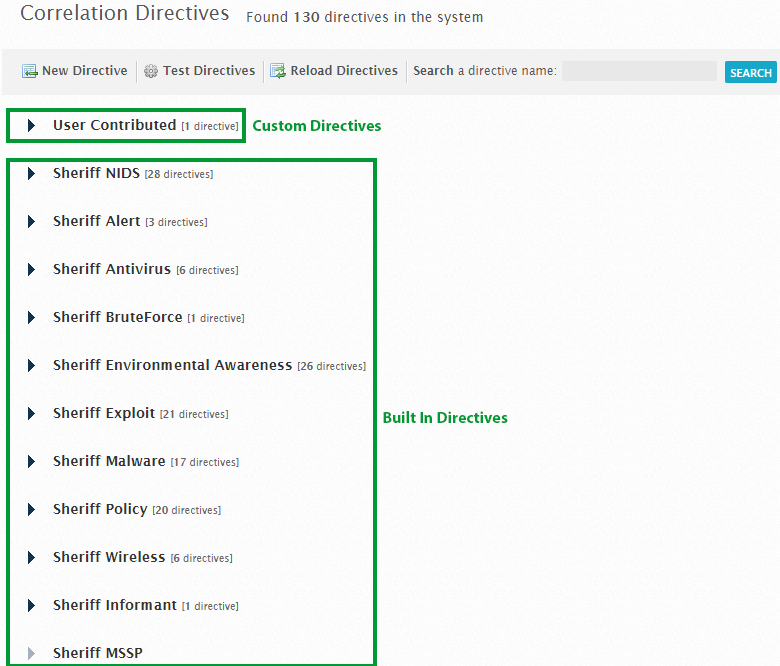The width and height of the screenshot is (780, 666).
Task: Select Sheriff Environmental Awareness category name
Action: tap(173, 365)
